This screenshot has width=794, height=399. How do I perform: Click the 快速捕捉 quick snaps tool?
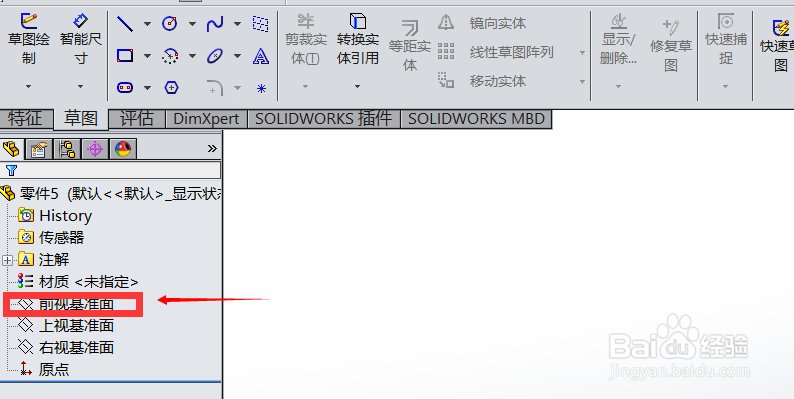click(x=726, y=39)
